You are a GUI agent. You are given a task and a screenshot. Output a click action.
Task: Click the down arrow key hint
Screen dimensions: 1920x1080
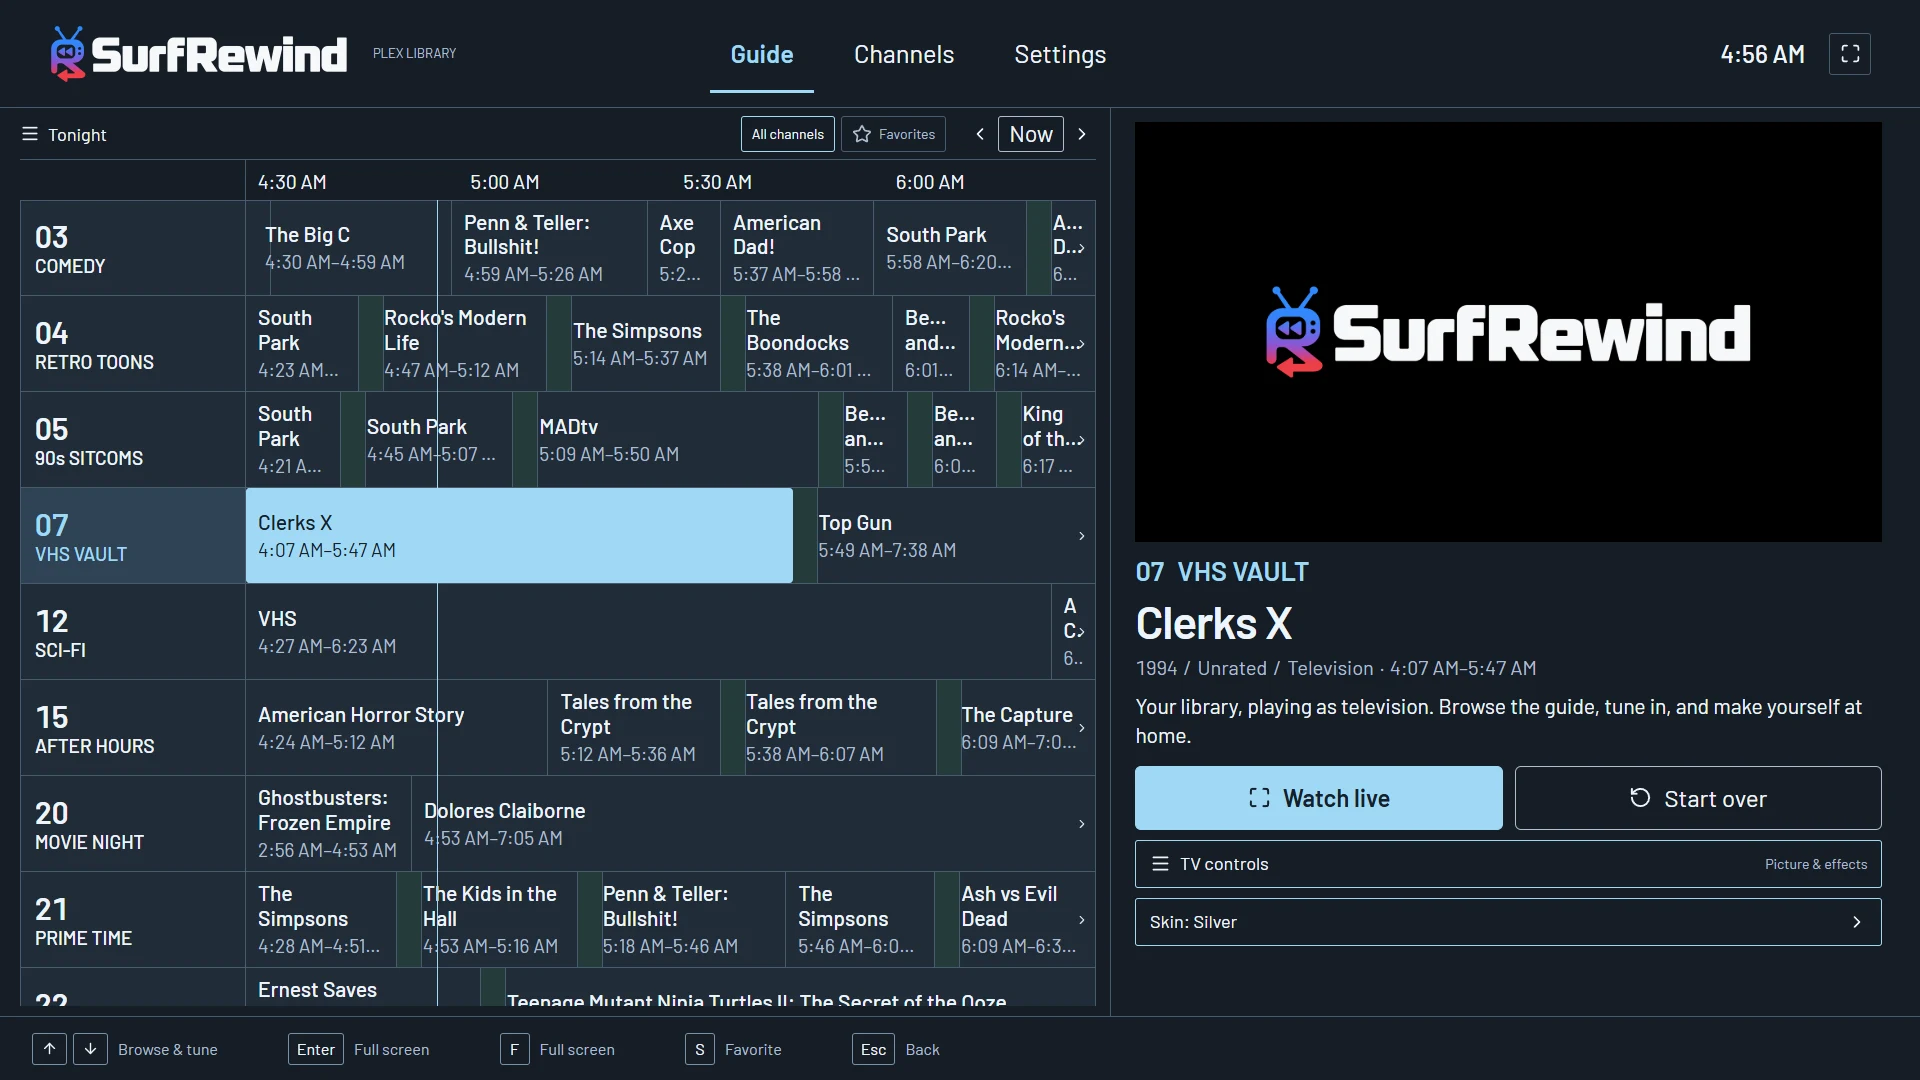tap(90, 1049)
